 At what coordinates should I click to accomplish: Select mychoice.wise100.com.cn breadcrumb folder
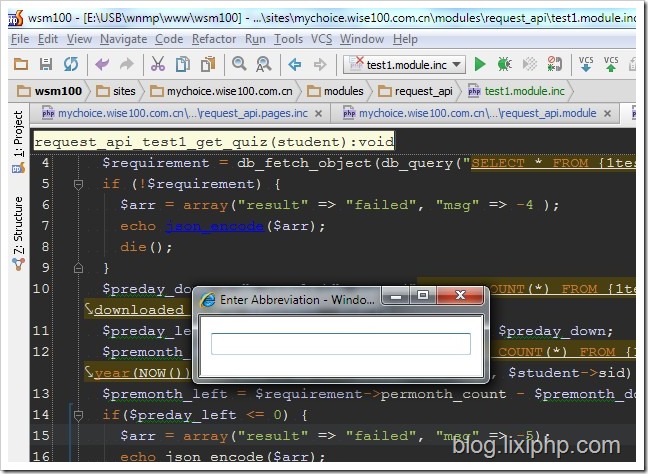pyautogui.click(x=221, y=91)
